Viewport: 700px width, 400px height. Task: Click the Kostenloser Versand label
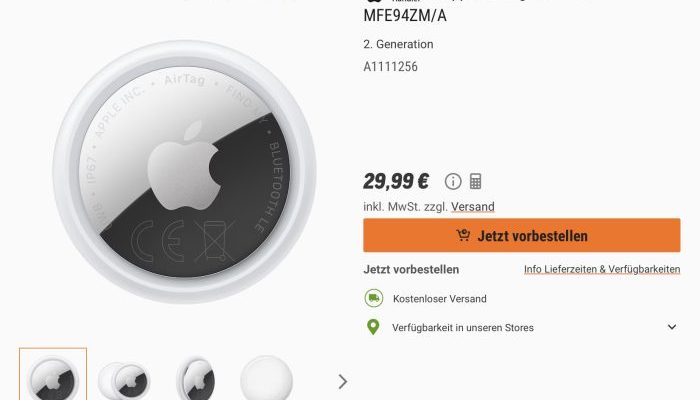pos(439,299)
